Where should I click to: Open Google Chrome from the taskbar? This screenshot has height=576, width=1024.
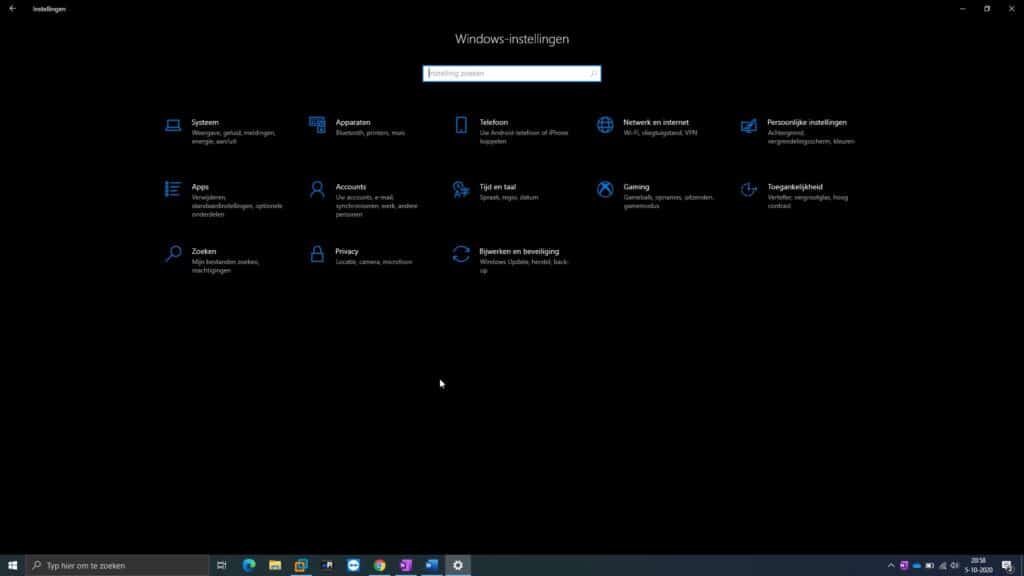379,566
